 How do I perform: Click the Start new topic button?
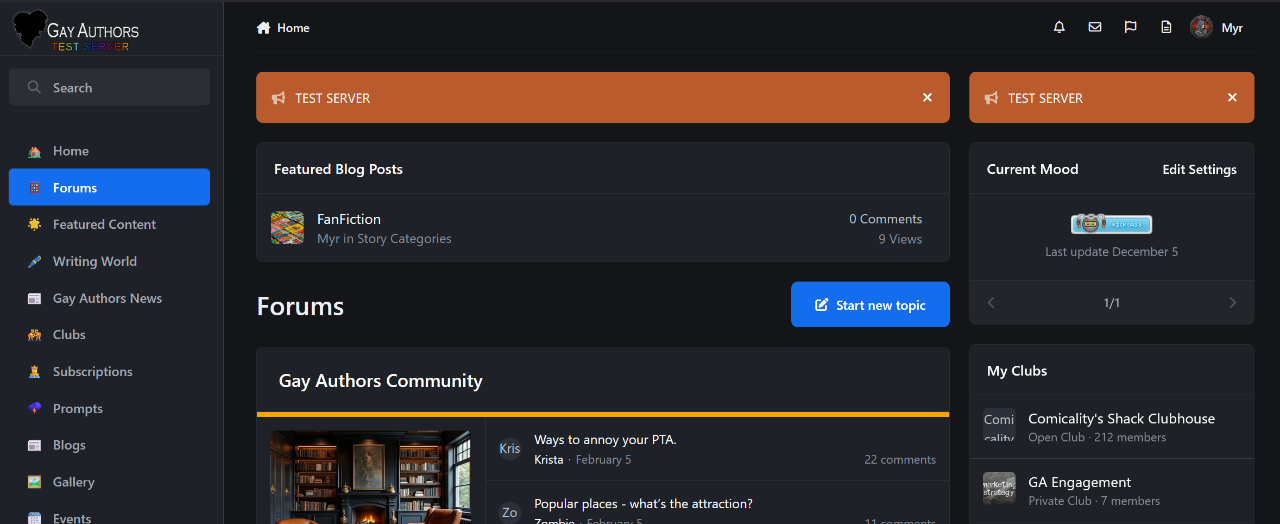[870, 305]
